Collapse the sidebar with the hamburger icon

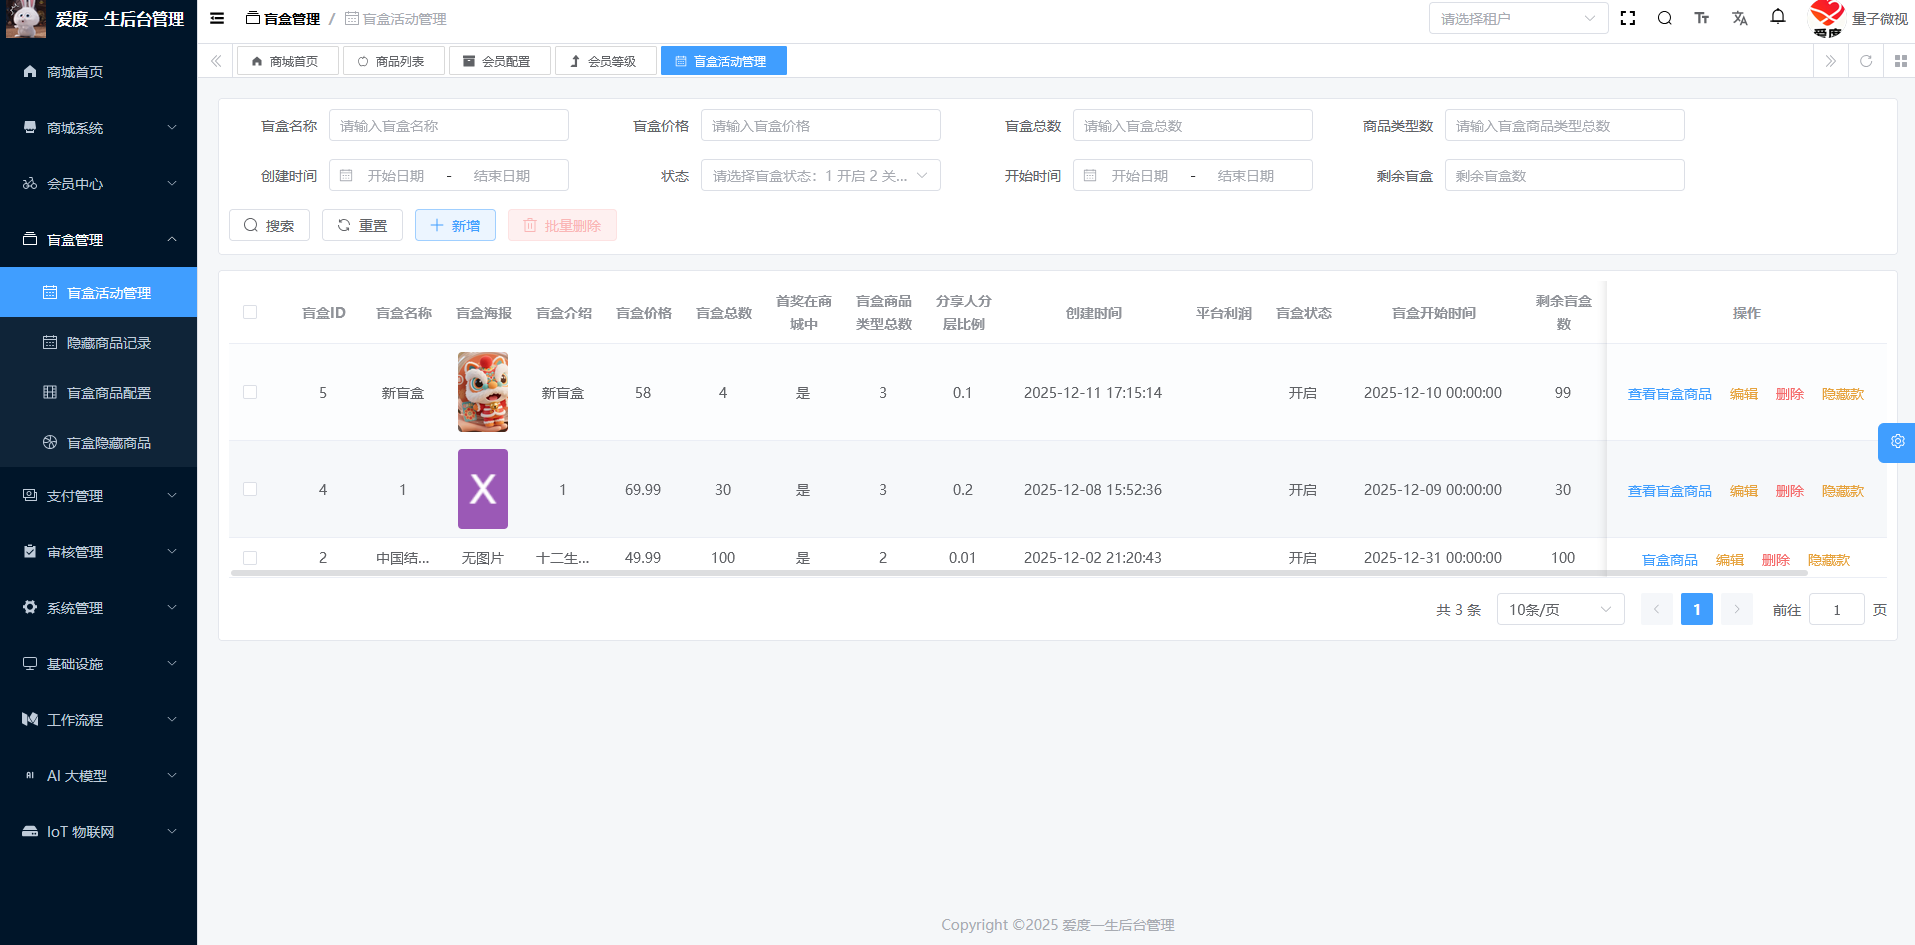point(217,18)
